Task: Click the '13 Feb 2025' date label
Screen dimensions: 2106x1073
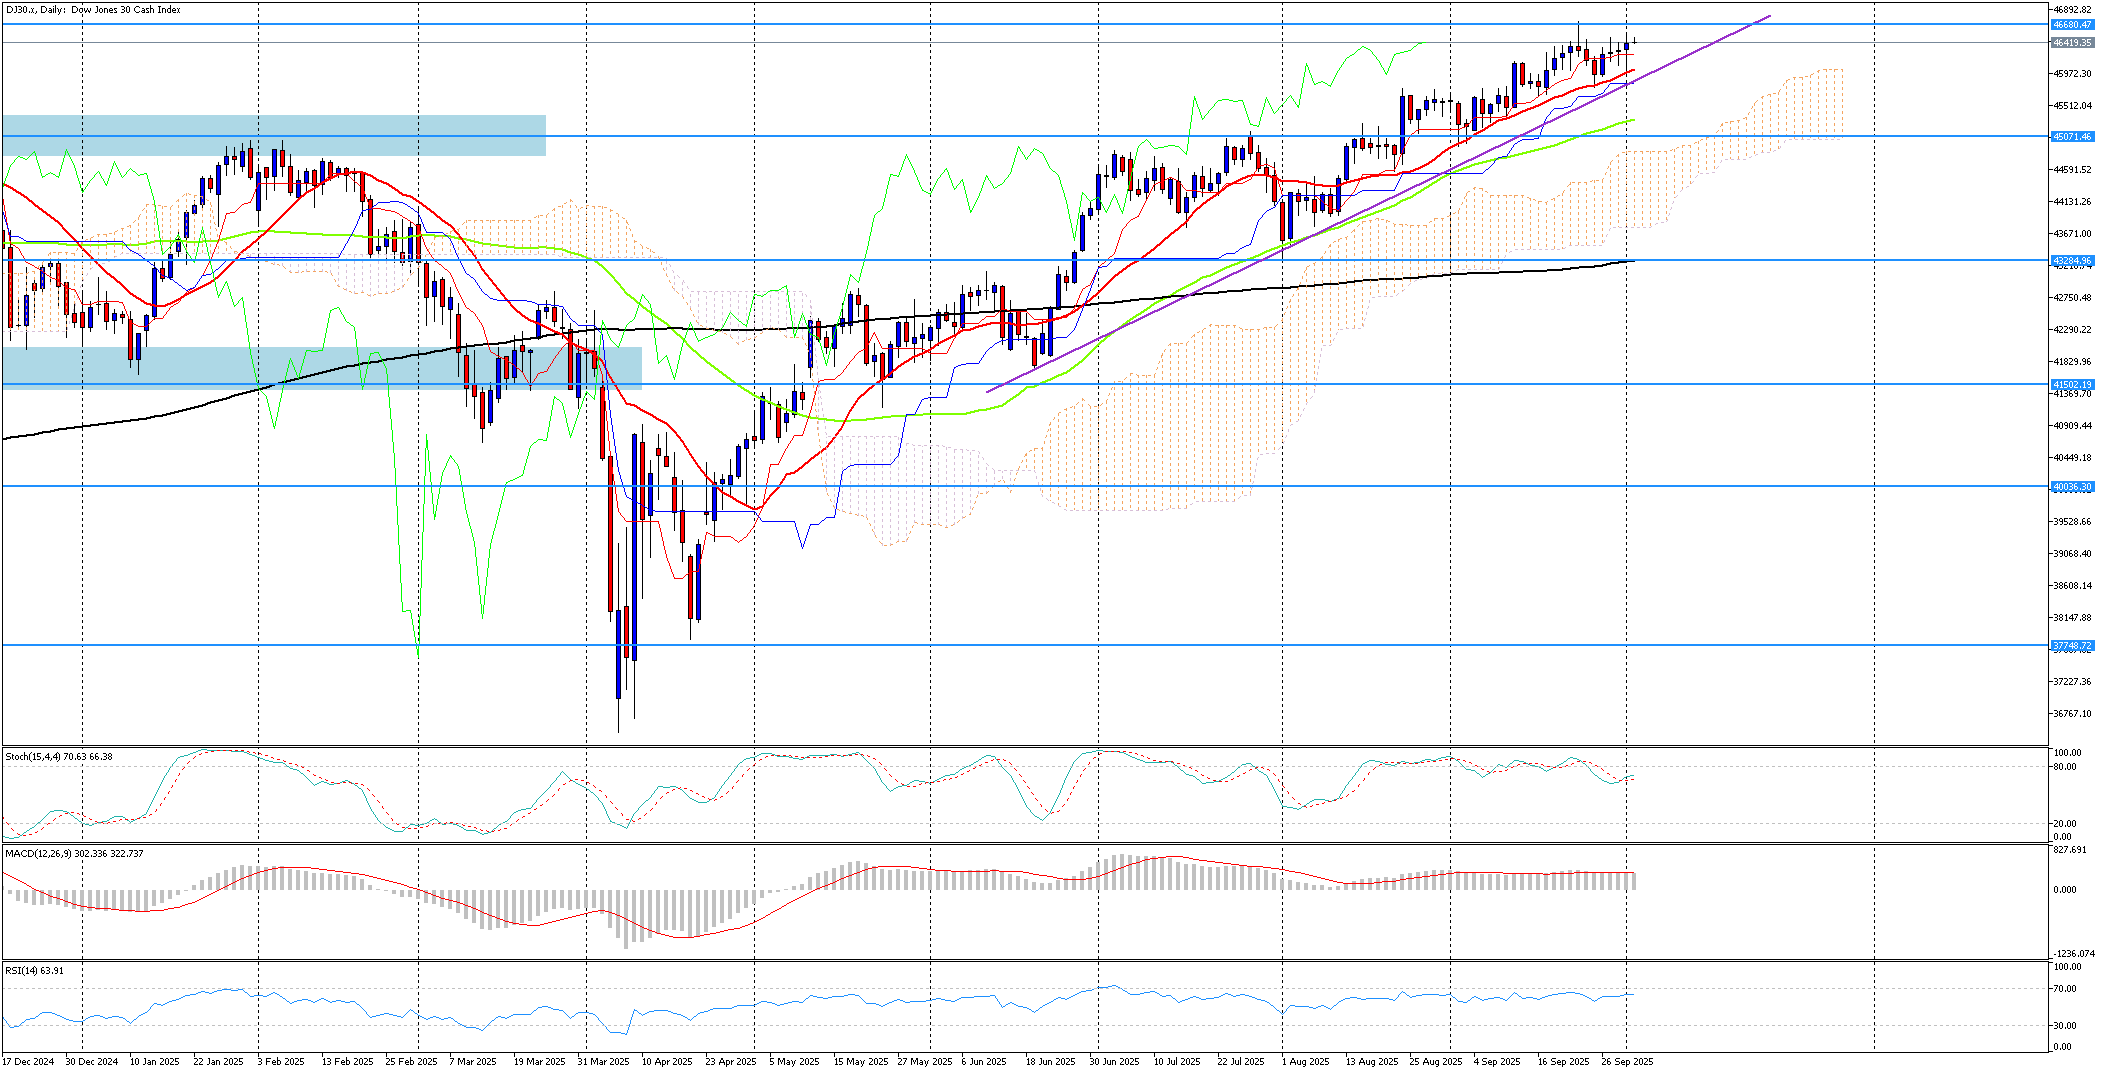Action: point(347,1062)
